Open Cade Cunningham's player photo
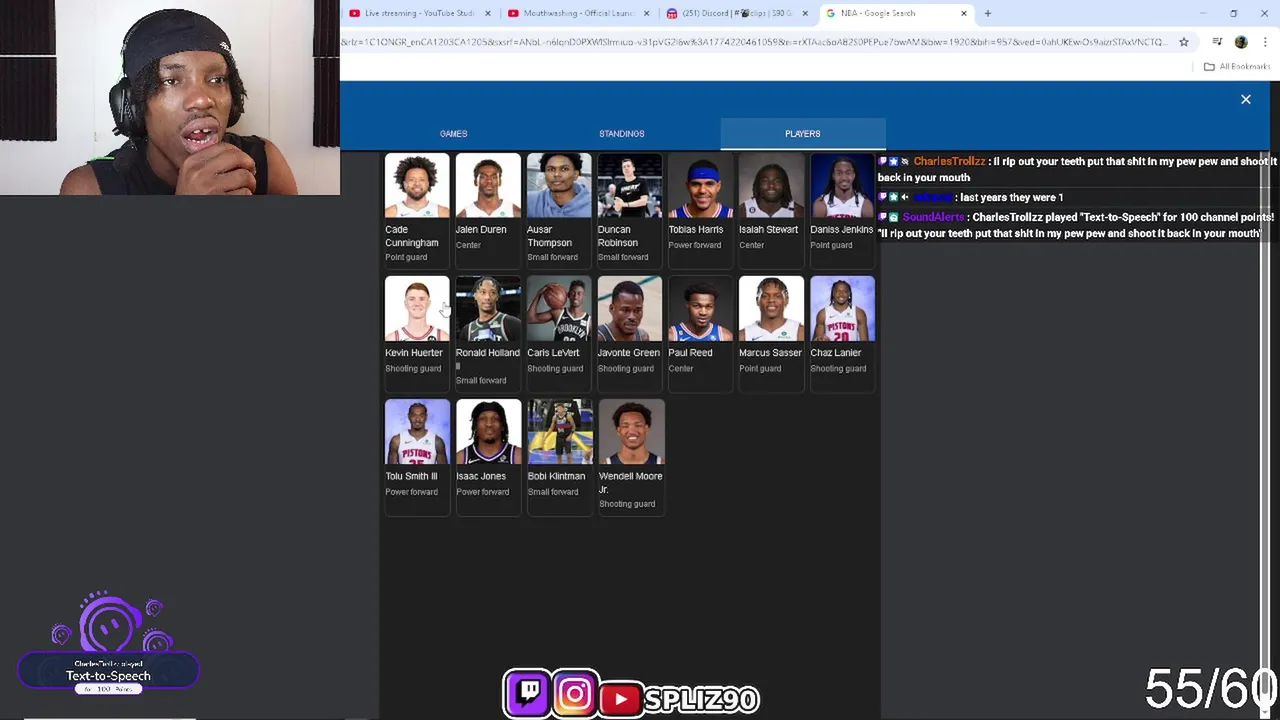 417,186
